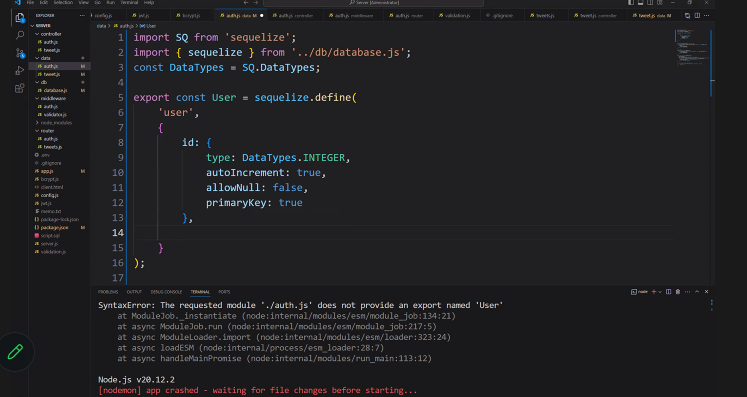Open terminal panel more actions ellipsis

pos(687,292)
